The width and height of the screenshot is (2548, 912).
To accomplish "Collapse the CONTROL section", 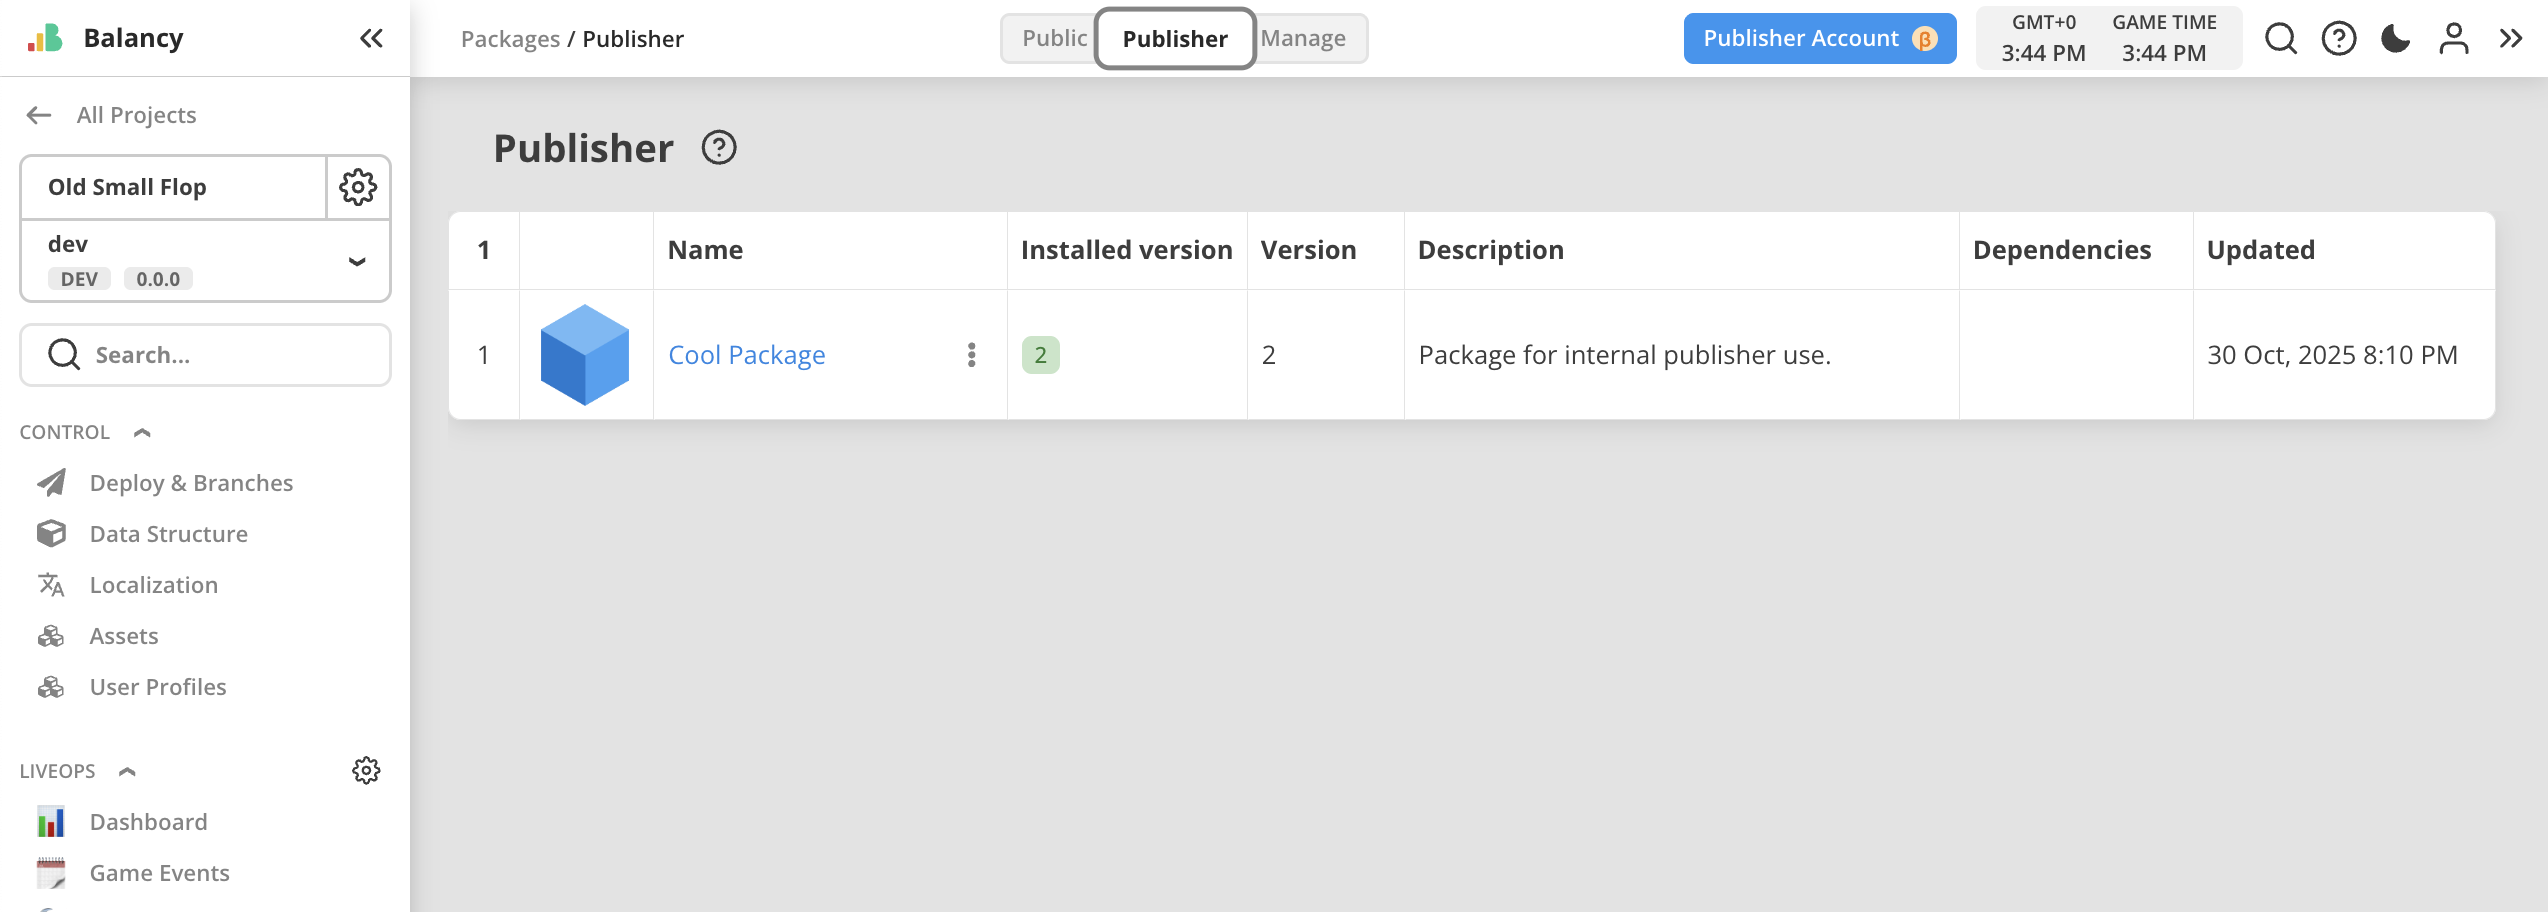I will coord(141,432).
